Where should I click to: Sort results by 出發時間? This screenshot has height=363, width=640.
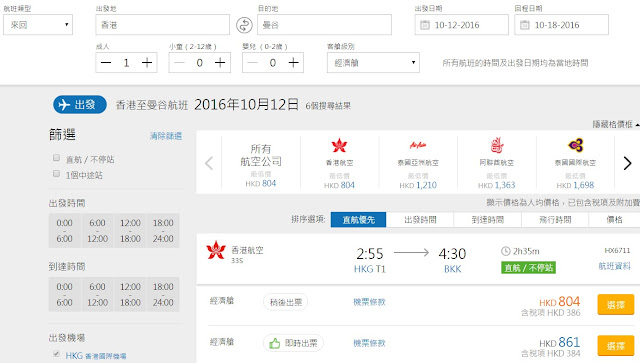coord(420,220)
